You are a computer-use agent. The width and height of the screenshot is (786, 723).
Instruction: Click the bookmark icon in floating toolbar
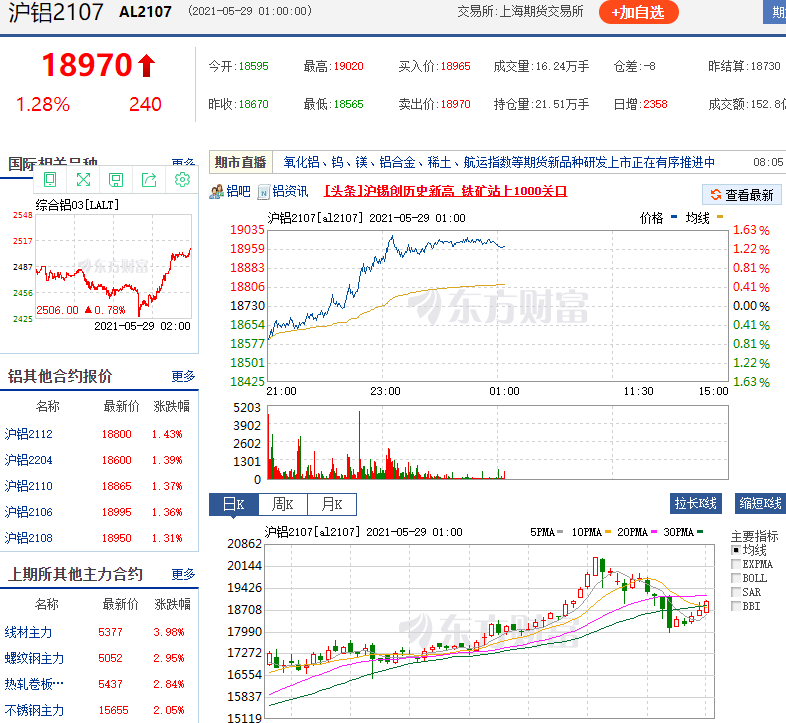[50, 179]
